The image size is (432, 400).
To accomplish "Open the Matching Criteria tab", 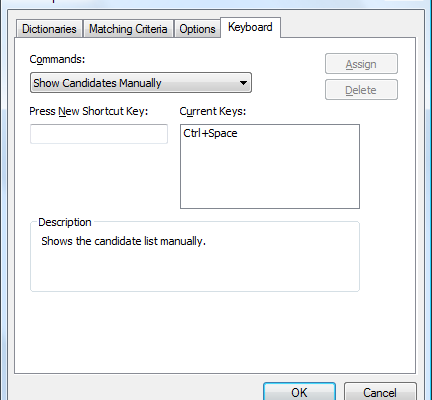I will pyautogui.click(x=128, y=29).
